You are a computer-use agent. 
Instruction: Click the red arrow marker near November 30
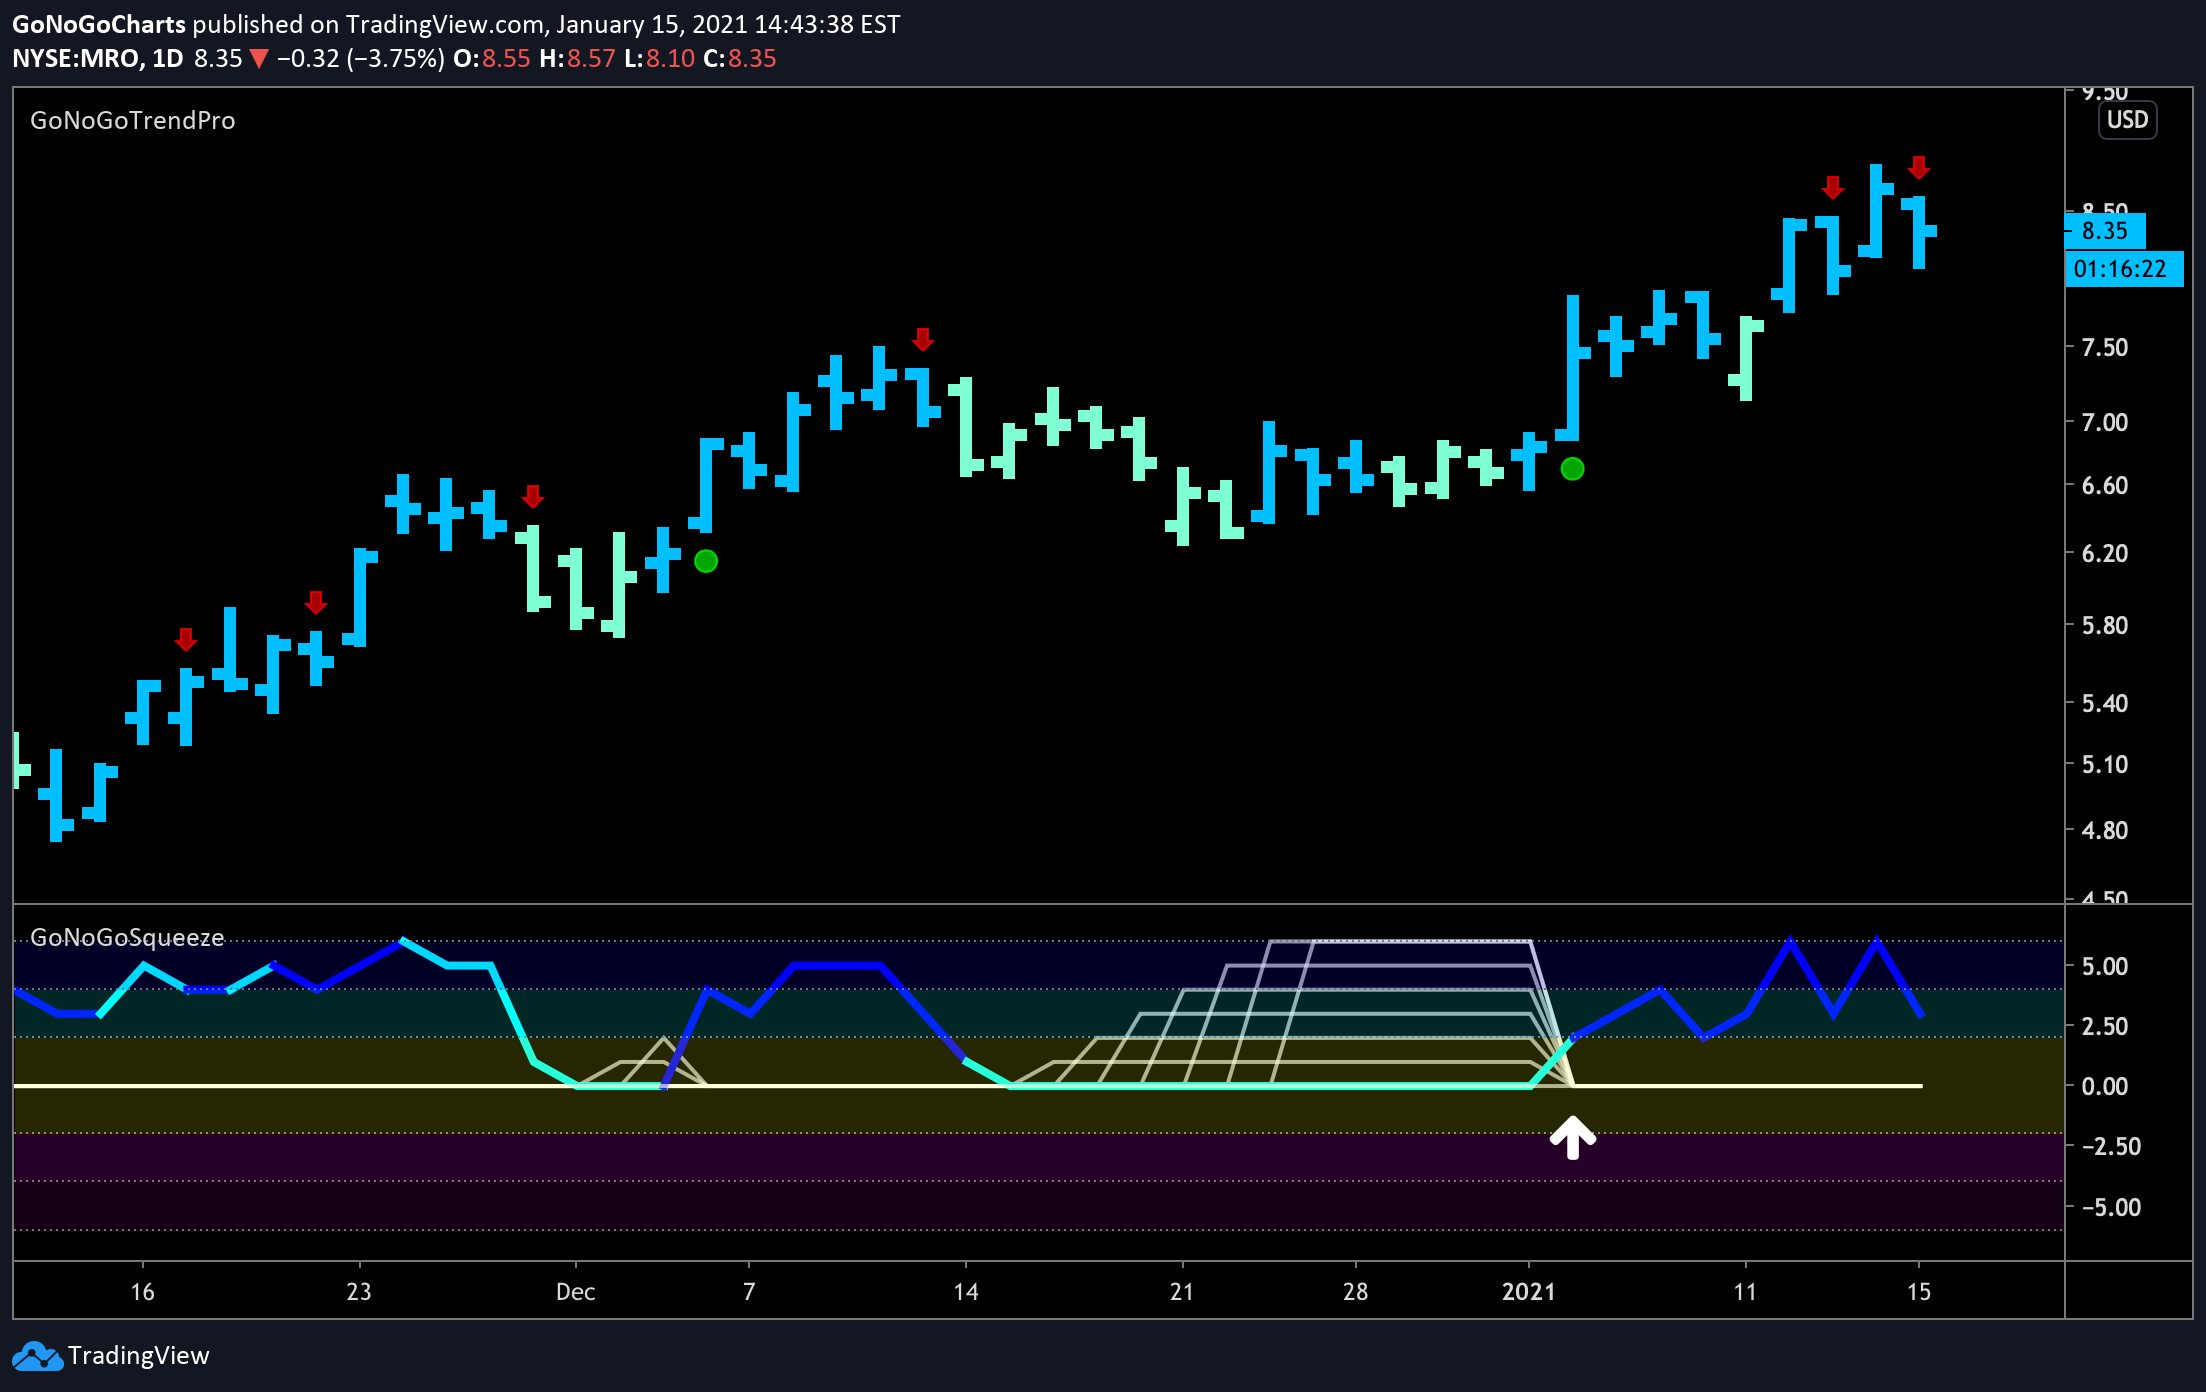(533, 496)
